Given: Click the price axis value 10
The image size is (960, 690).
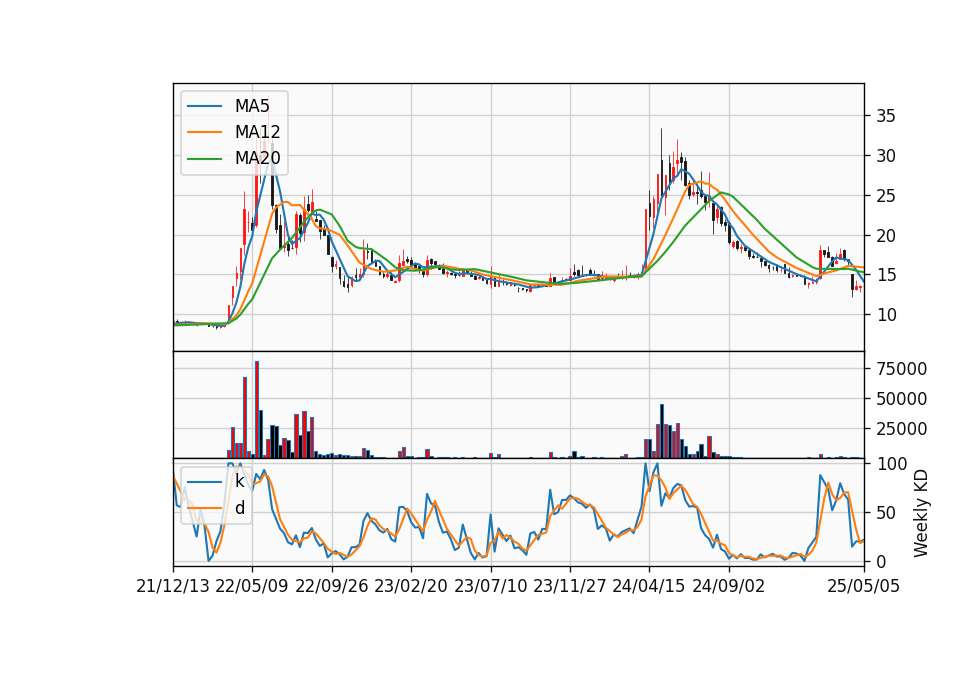Looking at the screenshot, I should pyautogui.click(x=886, y=315).
